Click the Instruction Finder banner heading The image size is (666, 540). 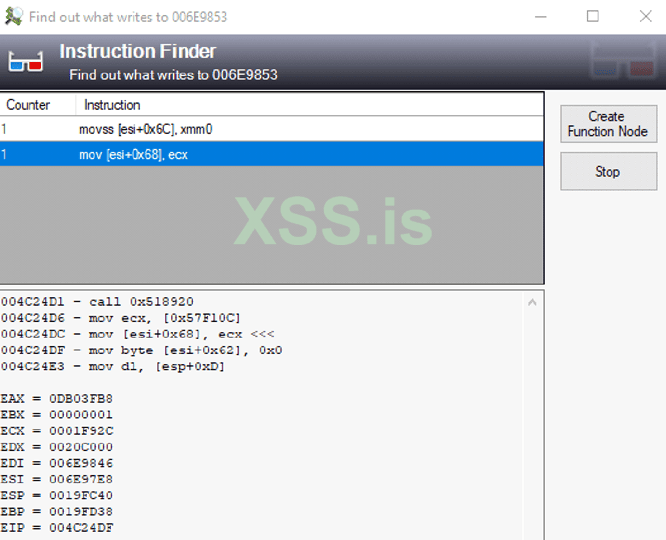click(138, 51)
